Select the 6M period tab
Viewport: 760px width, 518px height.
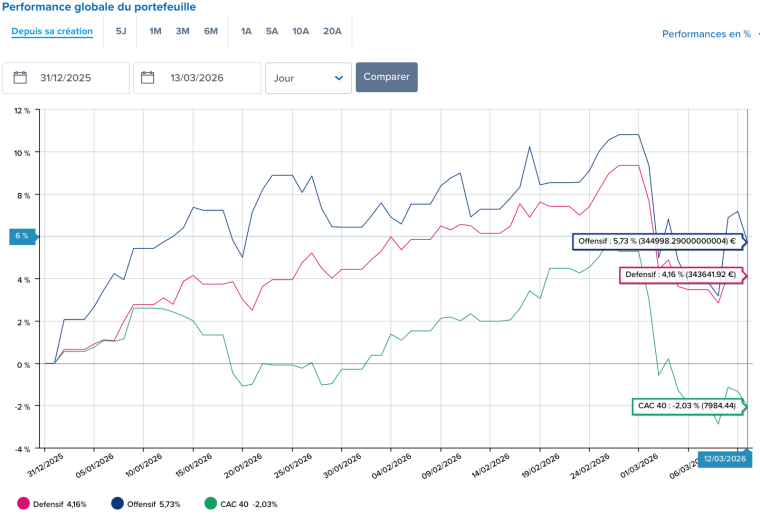(210, 31)
